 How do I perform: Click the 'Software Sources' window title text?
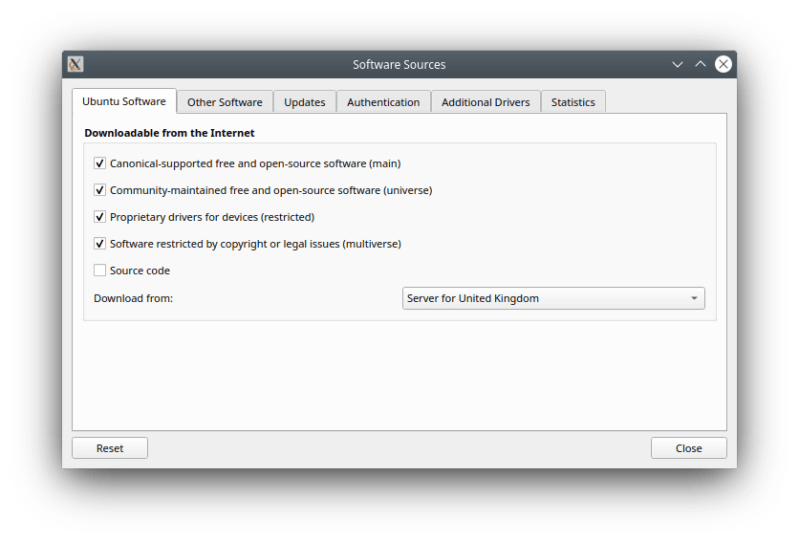click(399, 65)
